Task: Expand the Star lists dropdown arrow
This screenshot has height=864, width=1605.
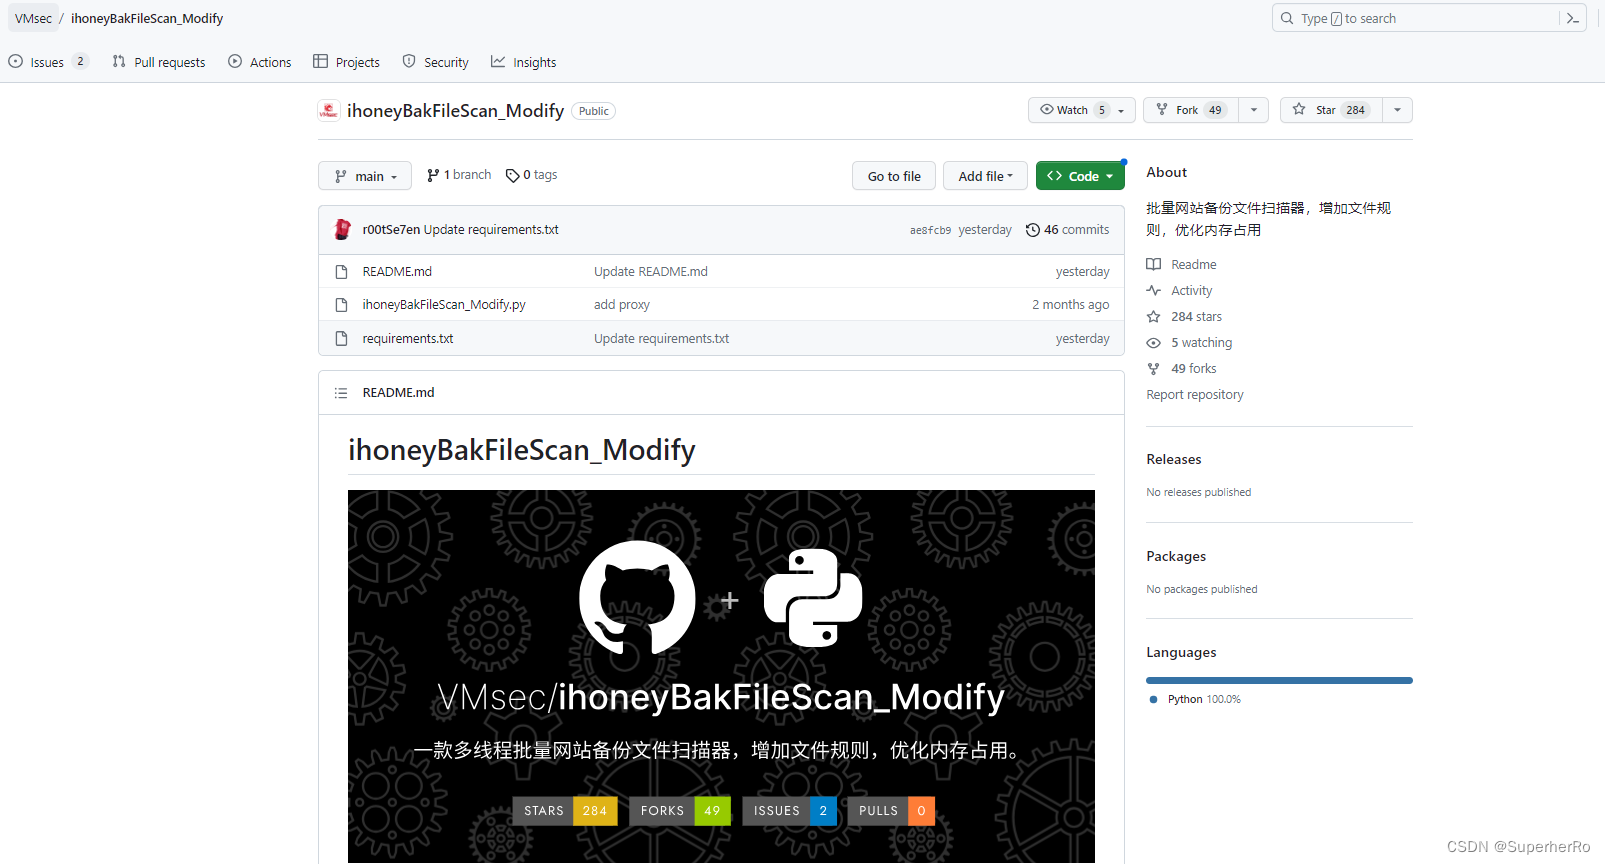Action: [1397, 110]
